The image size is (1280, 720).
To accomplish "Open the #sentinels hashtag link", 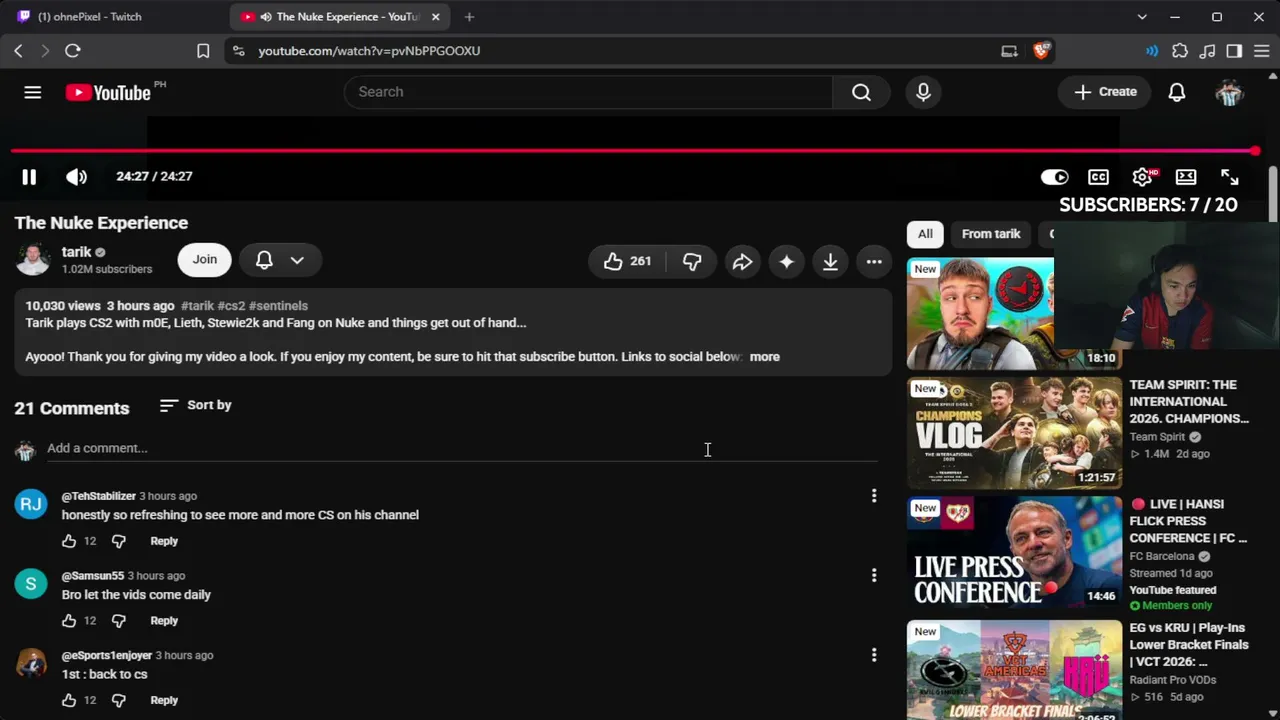I will coord(278,306).
